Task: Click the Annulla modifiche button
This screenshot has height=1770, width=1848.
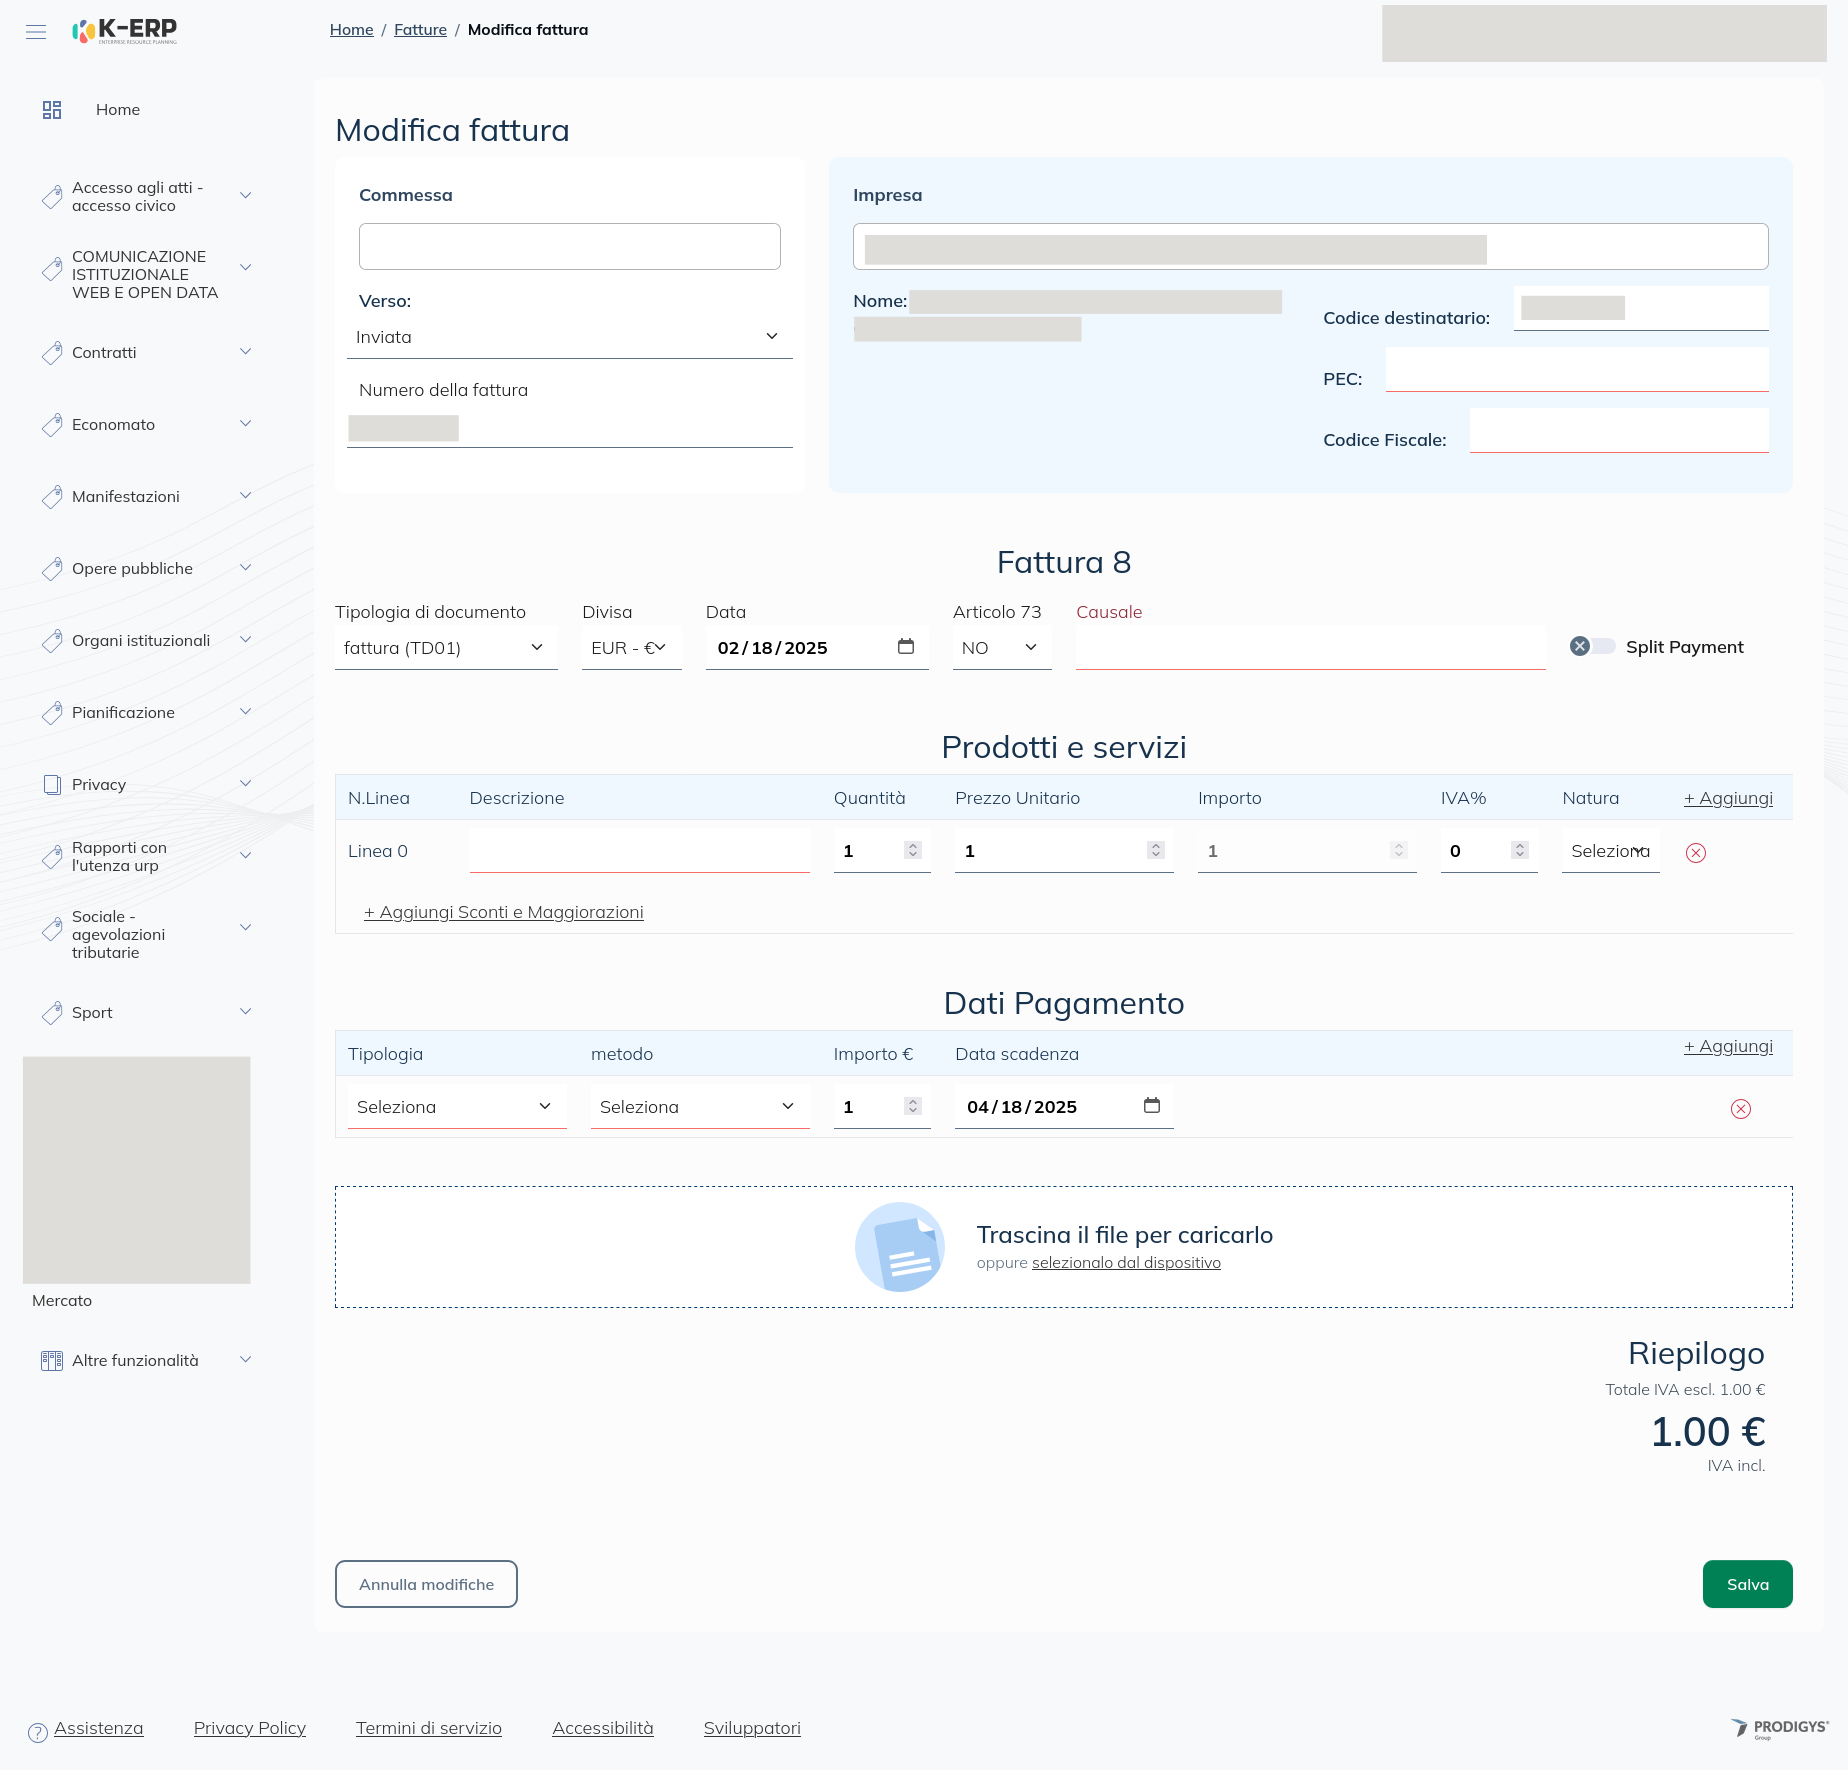Action: (x=426, y=1584)
